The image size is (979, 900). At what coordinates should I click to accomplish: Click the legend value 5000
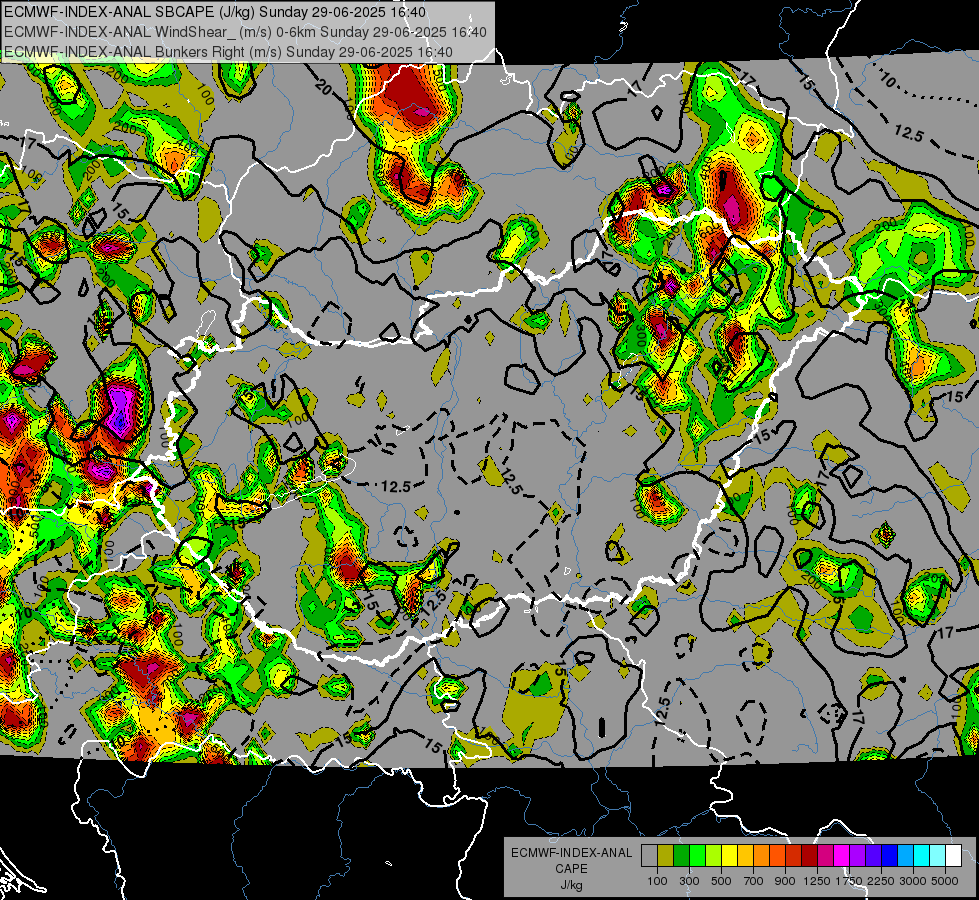click(945, 881)
